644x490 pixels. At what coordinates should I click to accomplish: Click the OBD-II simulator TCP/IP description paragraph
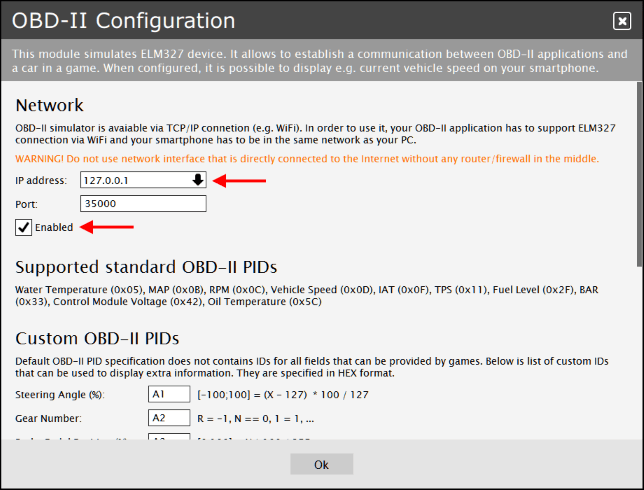tap(315, 134)
